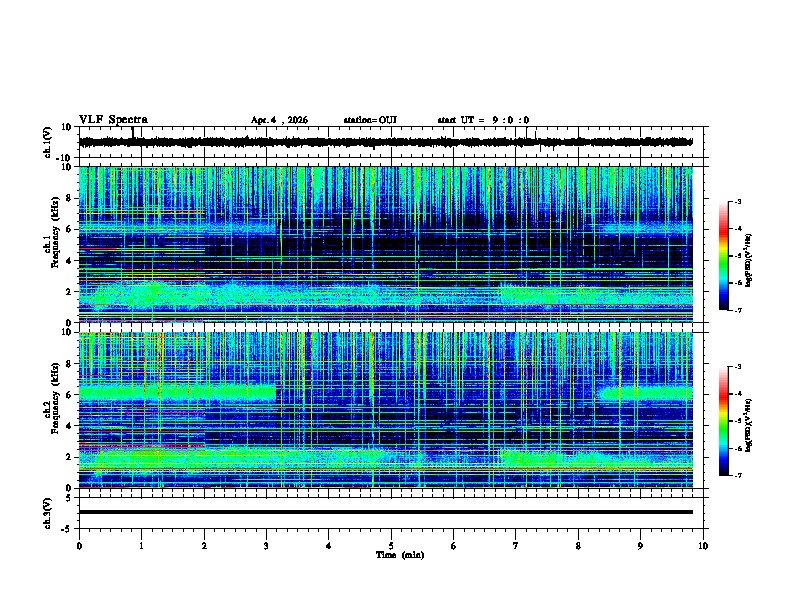Click time axis tick label "2"
This screenshot has height=612, width=792.
(x=204, y=546)
